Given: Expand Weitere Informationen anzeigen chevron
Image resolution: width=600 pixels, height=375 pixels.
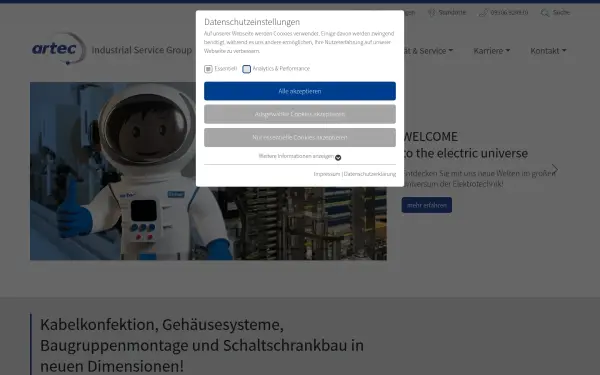Looking at the screenshot, I should [x=338, y=157].
